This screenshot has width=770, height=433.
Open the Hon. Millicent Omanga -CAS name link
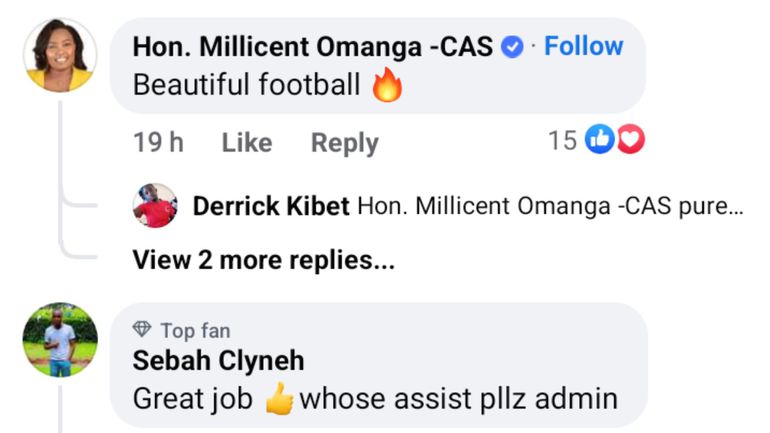(313, 47)
